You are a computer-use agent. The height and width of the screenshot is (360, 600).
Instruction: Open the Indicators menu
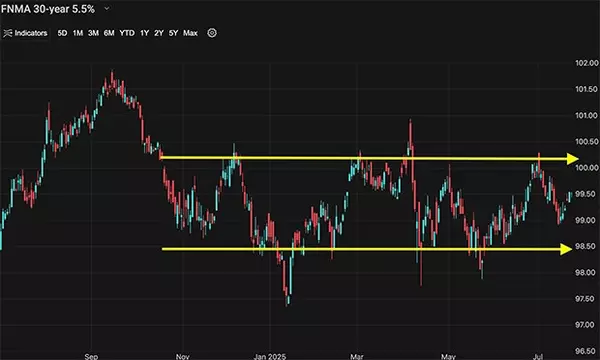pyautogui.click(x=25, y=33)
